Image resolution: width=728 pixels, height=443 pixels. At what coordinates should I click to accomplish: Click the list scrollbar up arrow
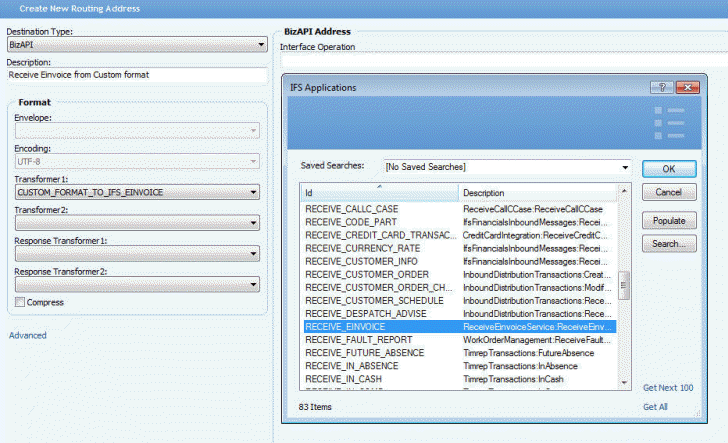(624, 191)
